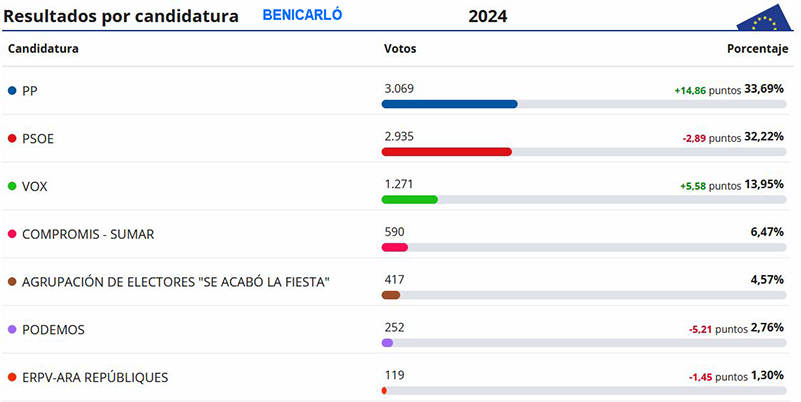Click the red PSOE party dot
The height and width of the screenshot is (402, 801).
tap(12, 138)
